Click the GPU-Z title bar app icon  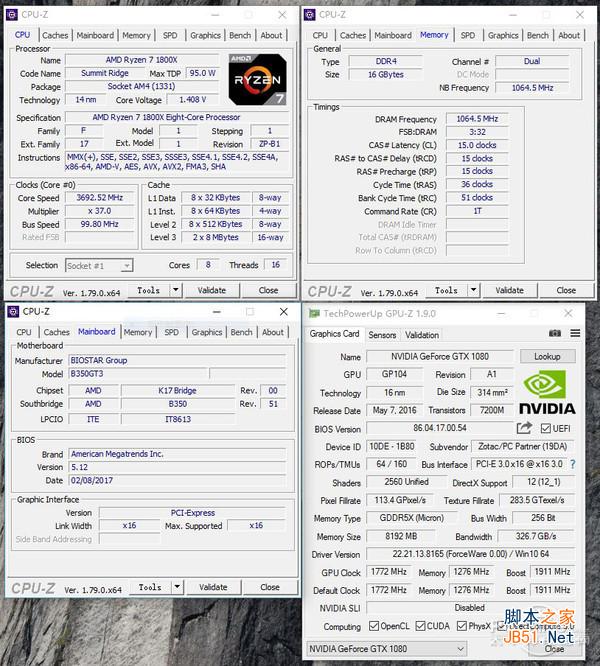(x=314, y=314)
